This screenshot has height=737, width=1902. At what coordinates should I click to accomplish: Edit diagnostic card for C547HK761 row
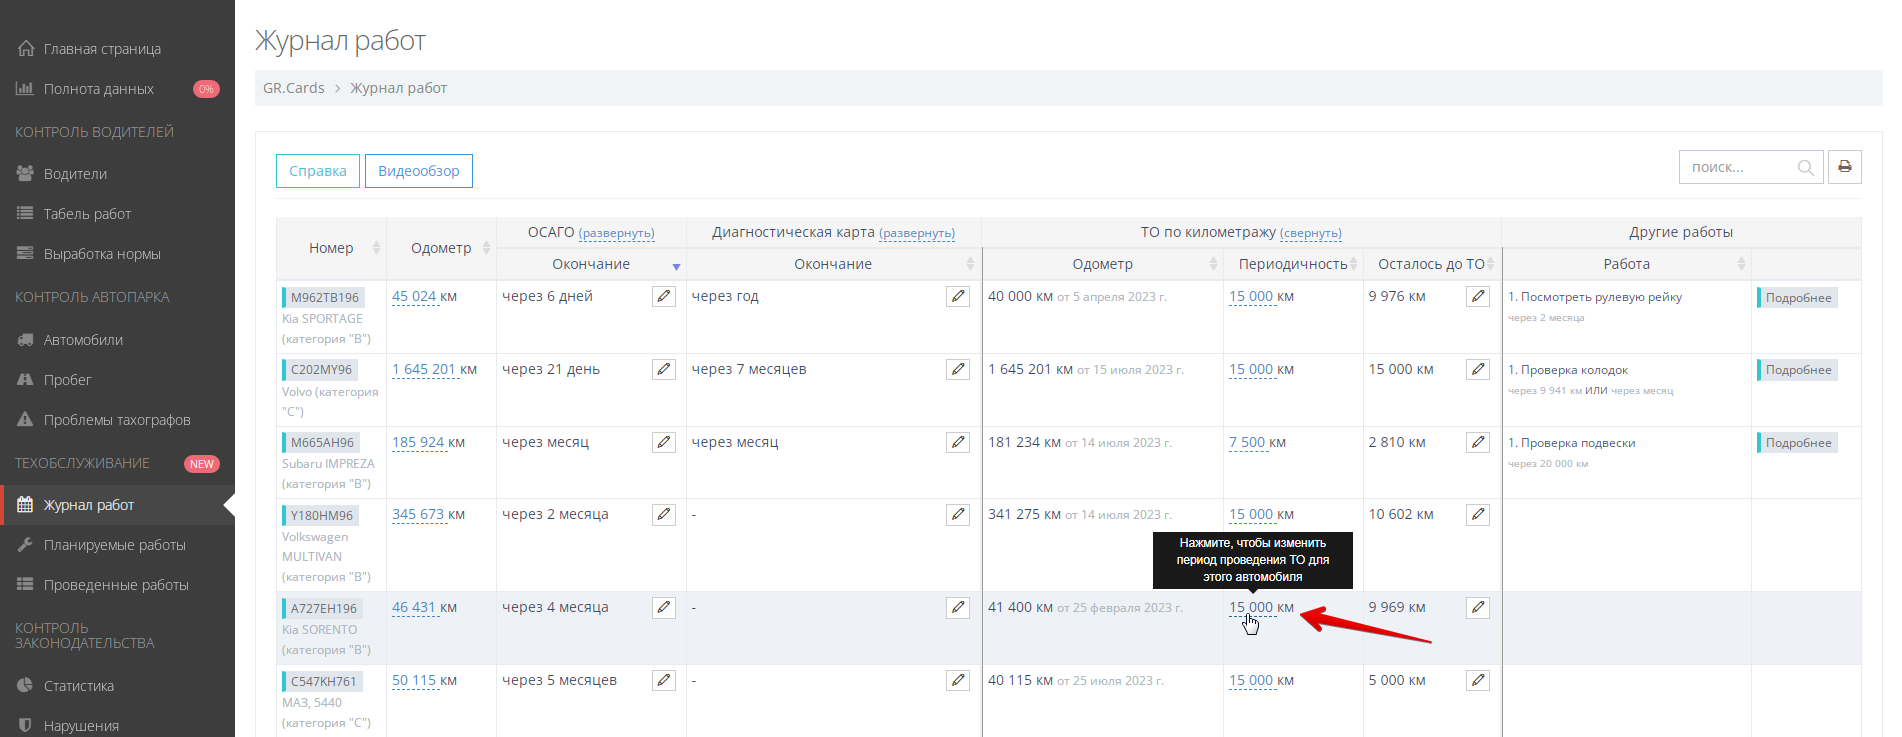point(958,680)
